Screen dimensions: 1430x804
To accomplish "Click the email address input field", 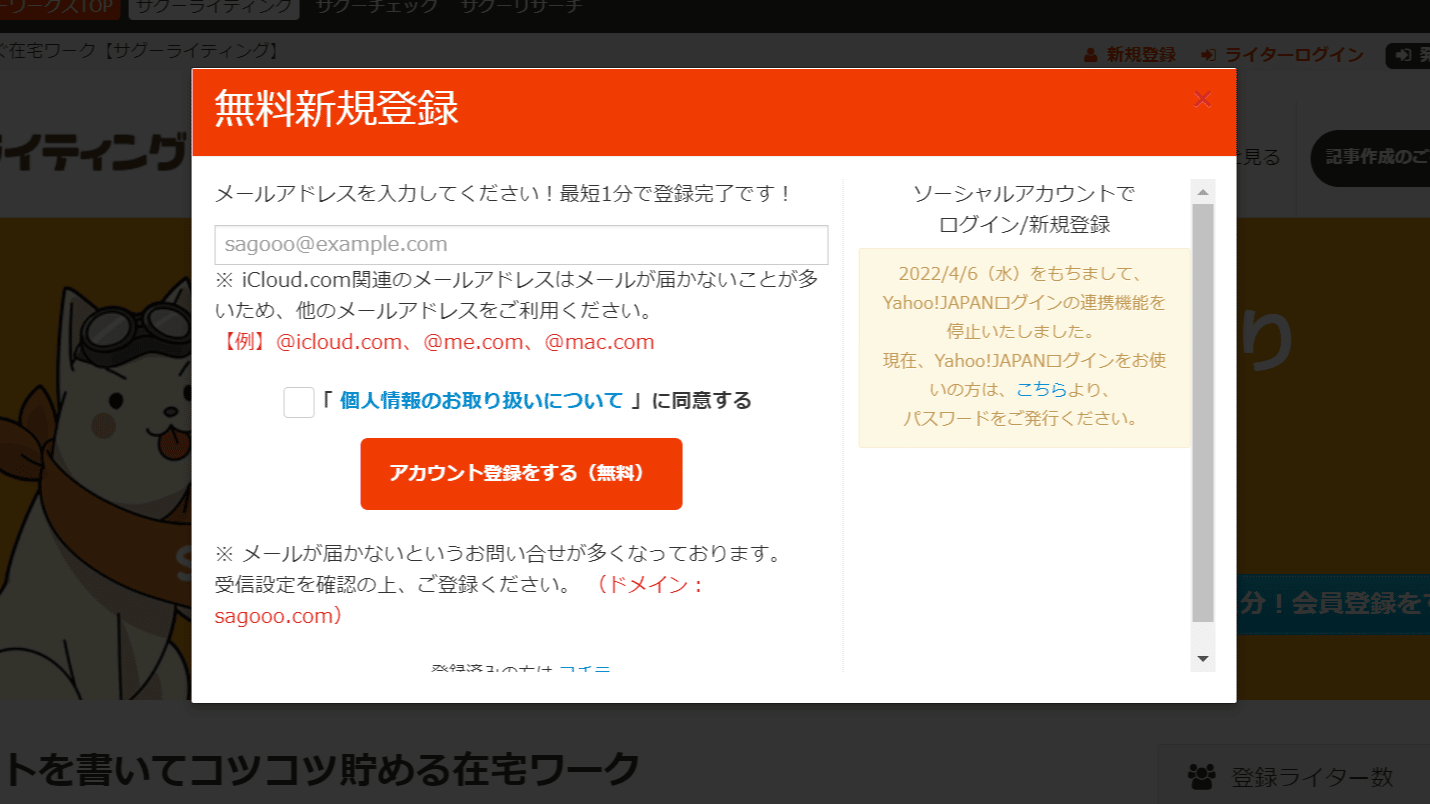I will (x=521, y=245).
